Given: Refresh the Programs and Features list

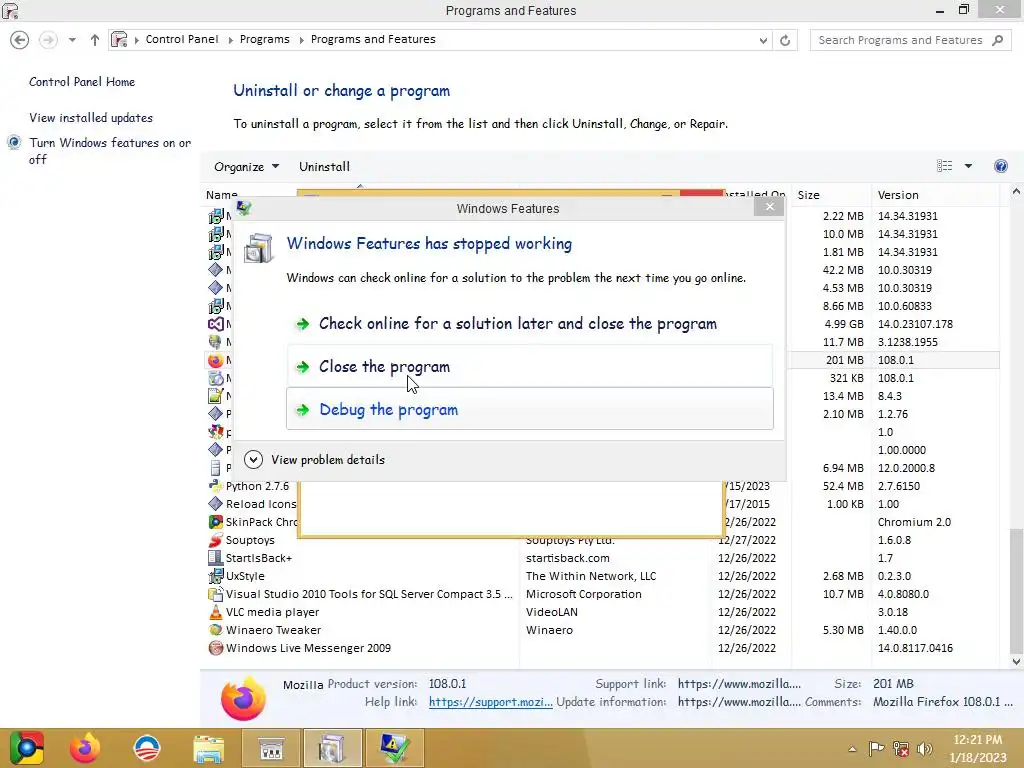Looking at the screenshot, I should pyautogui.click(x=785, y=40).
